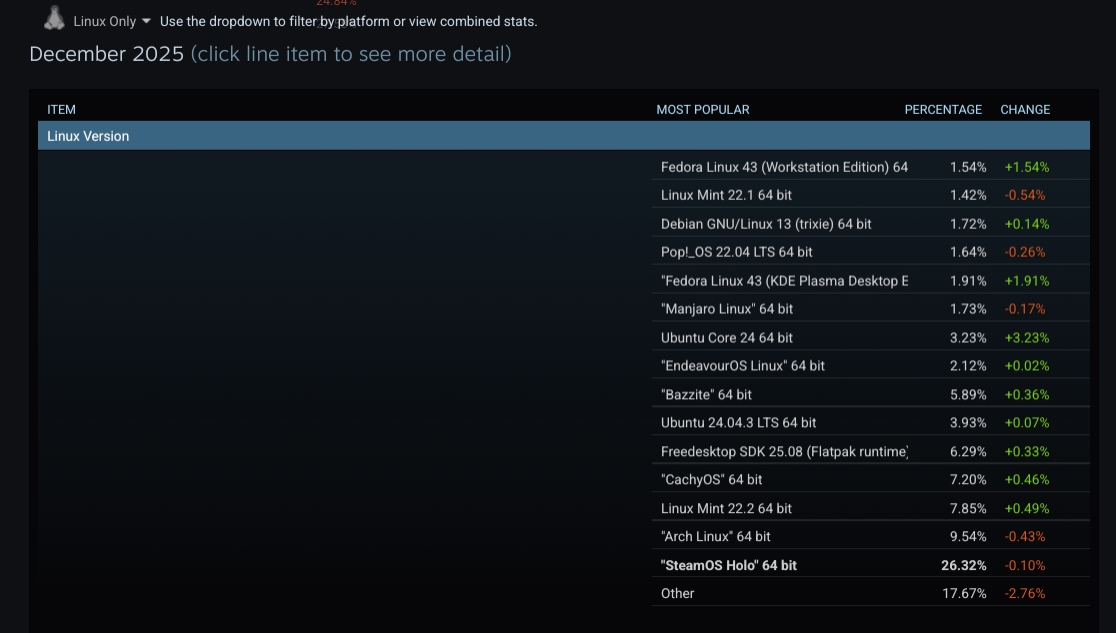Click the 1.54% Fedora Workstation percentage

pyautogui.click(x=968, y=167)
